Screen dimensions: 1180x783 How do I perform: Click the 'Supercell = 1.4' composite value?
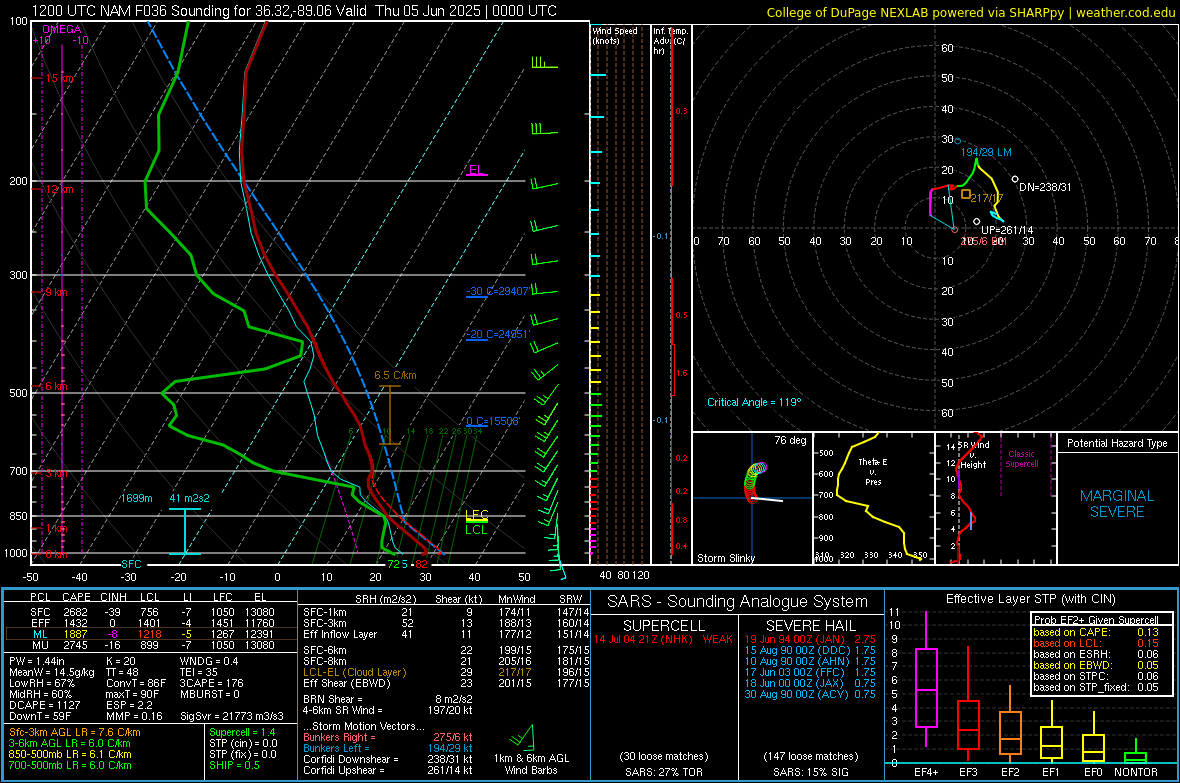242,732
